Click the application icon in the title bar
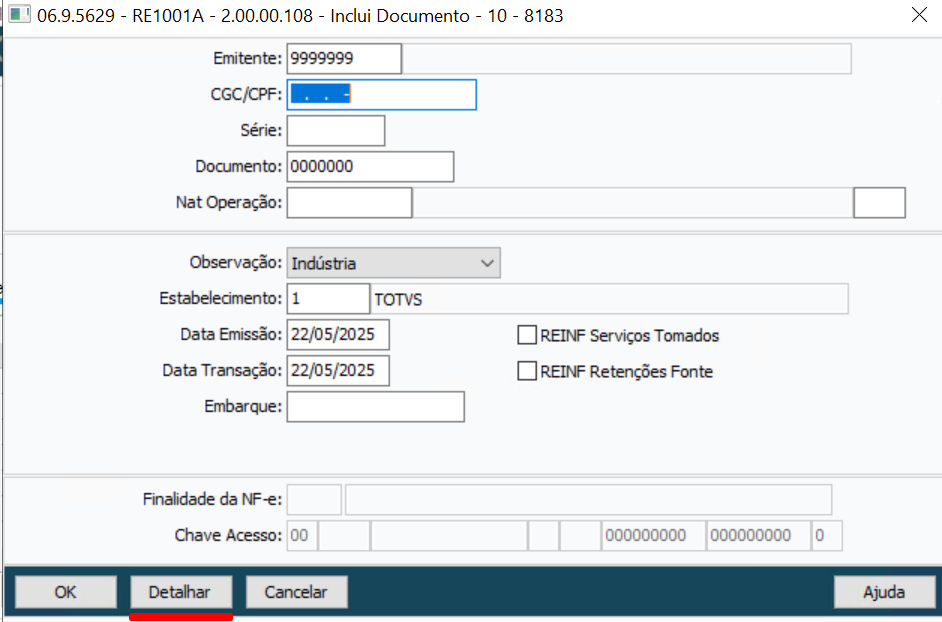Viewport: 942px width, 622px height. point(19,14)
